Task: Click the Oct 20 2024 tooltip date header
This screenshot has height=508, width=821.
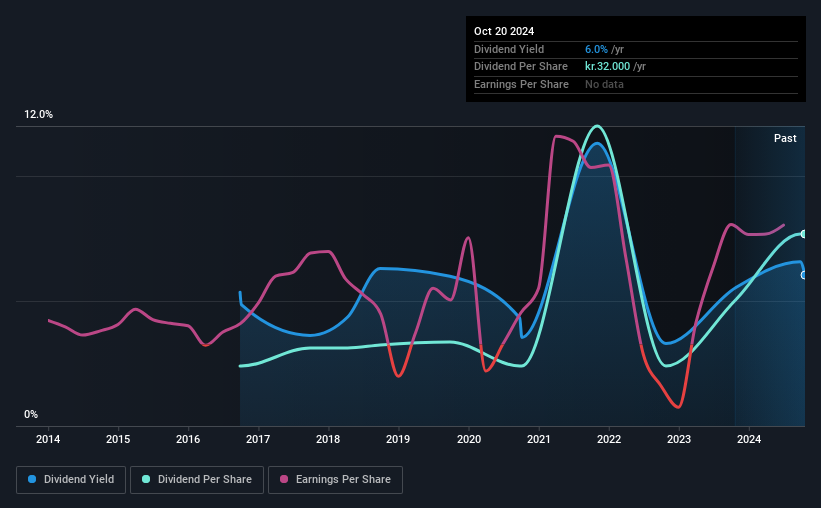Action: (504, 31)
